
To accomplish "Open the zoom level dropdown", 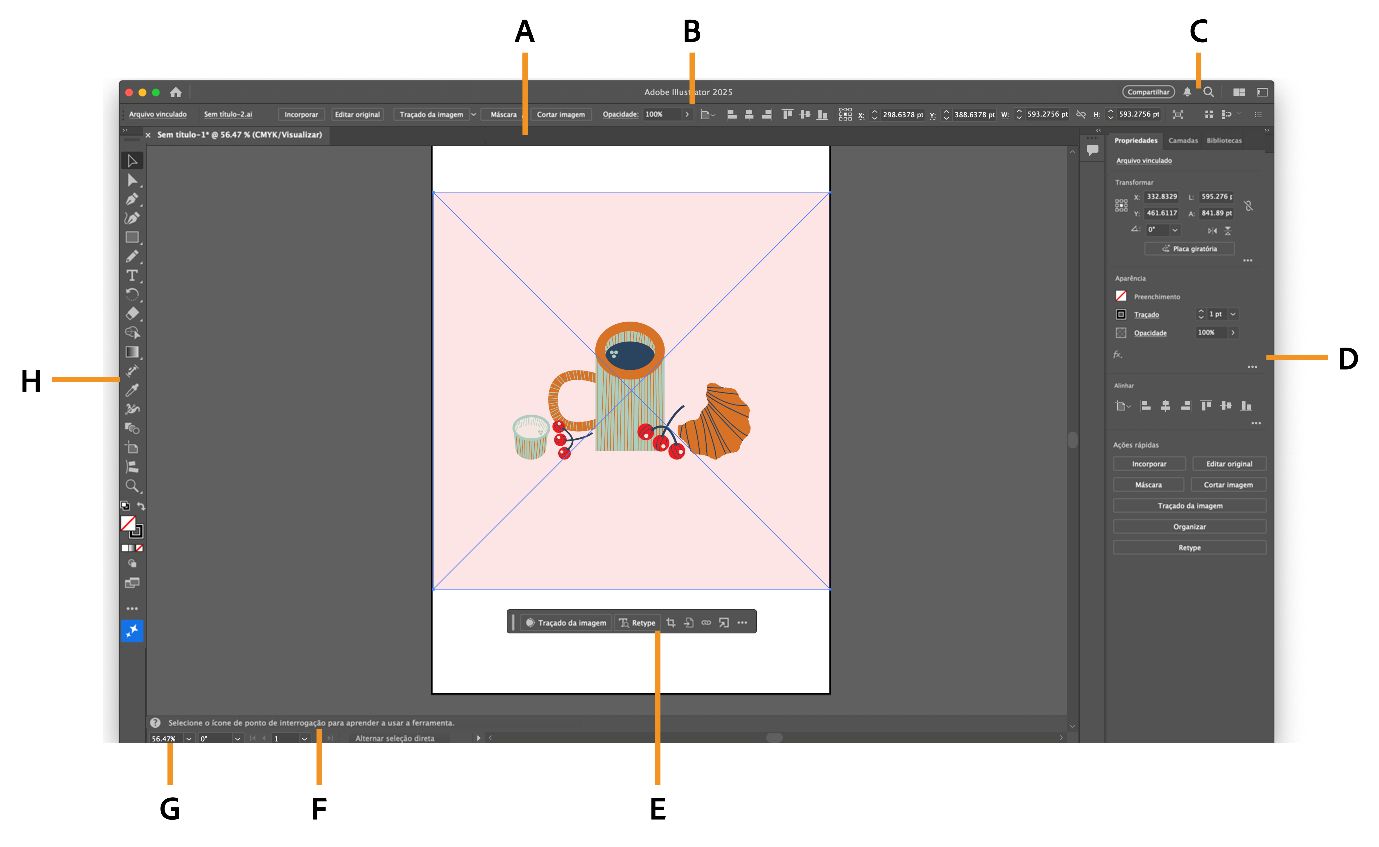I will click(189, 738).
